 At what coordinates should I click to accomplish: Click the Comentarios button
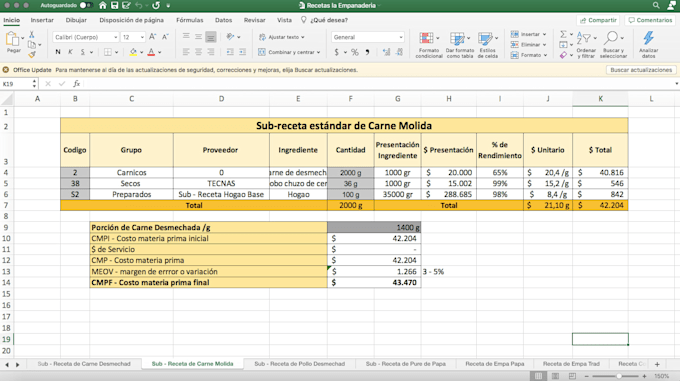[x=650, y=20]
